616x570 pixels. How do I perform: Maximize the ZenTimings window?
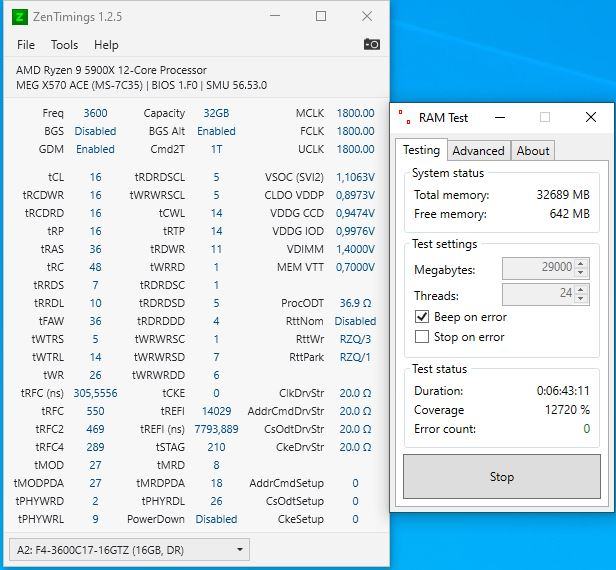point(321,16)
